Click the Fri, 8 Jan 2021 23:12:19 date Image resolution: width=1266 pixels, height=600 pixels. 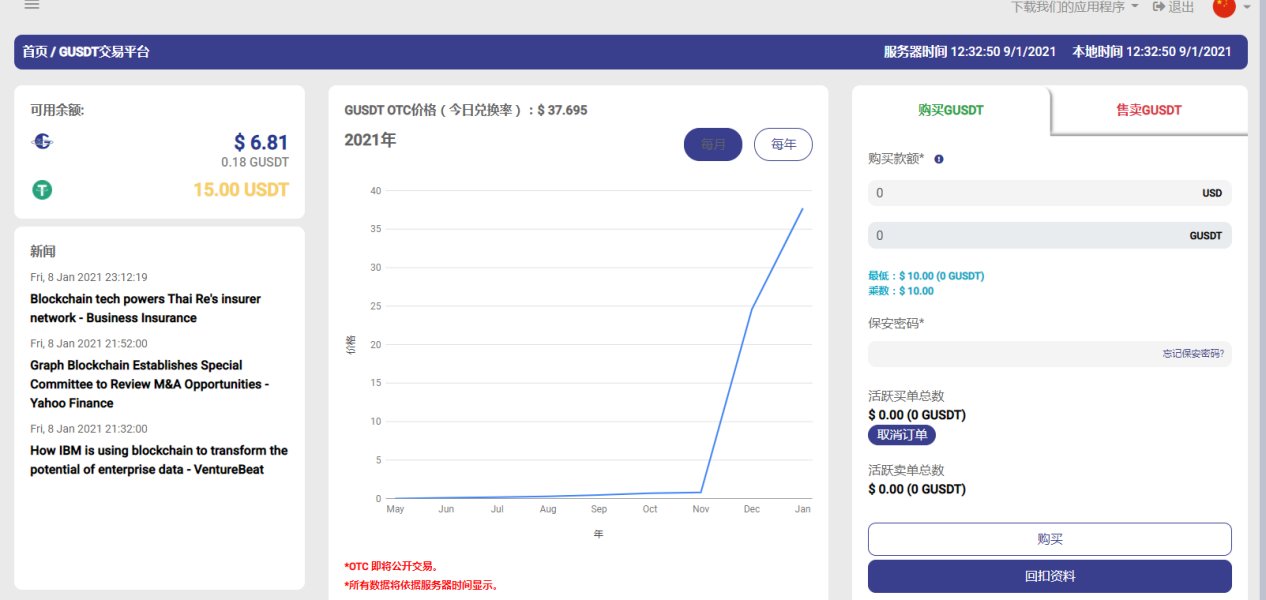tap(89, 277)
